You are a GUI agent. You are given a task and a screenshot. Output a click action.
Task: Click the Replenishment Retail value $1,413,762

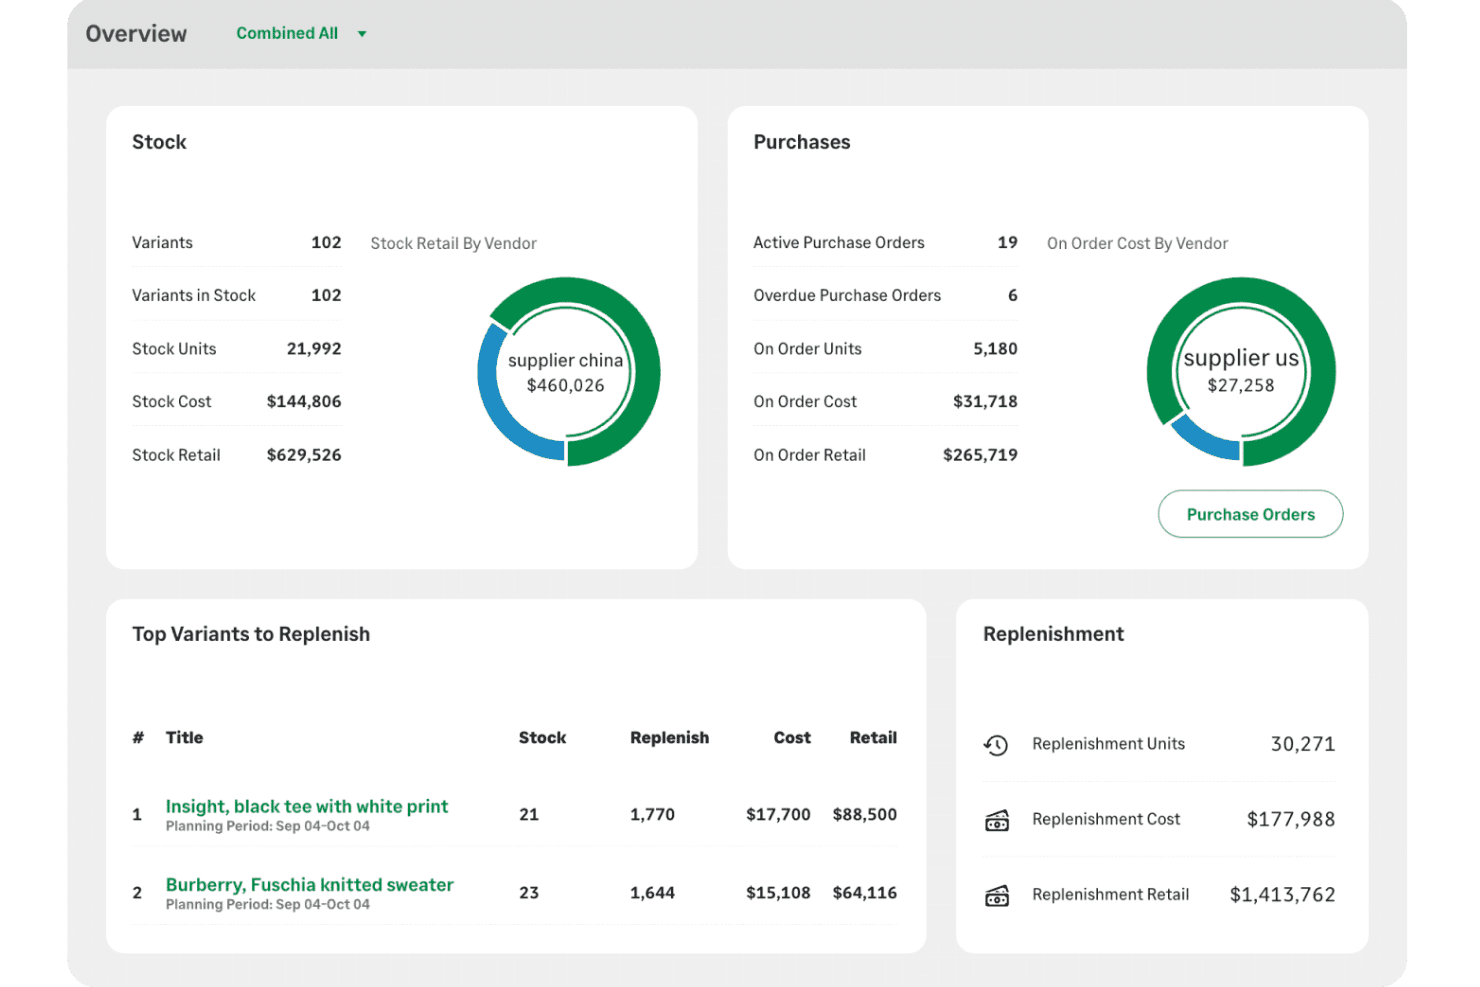tap(1283, 895)
